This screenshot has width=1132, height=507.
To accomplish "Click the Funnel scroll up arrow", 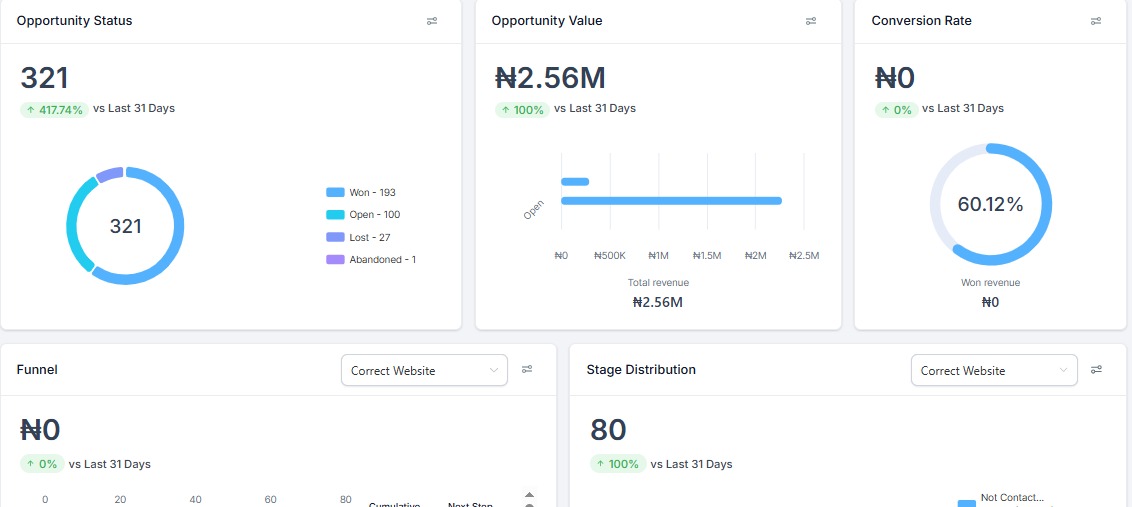I will (x=529, y=495).
